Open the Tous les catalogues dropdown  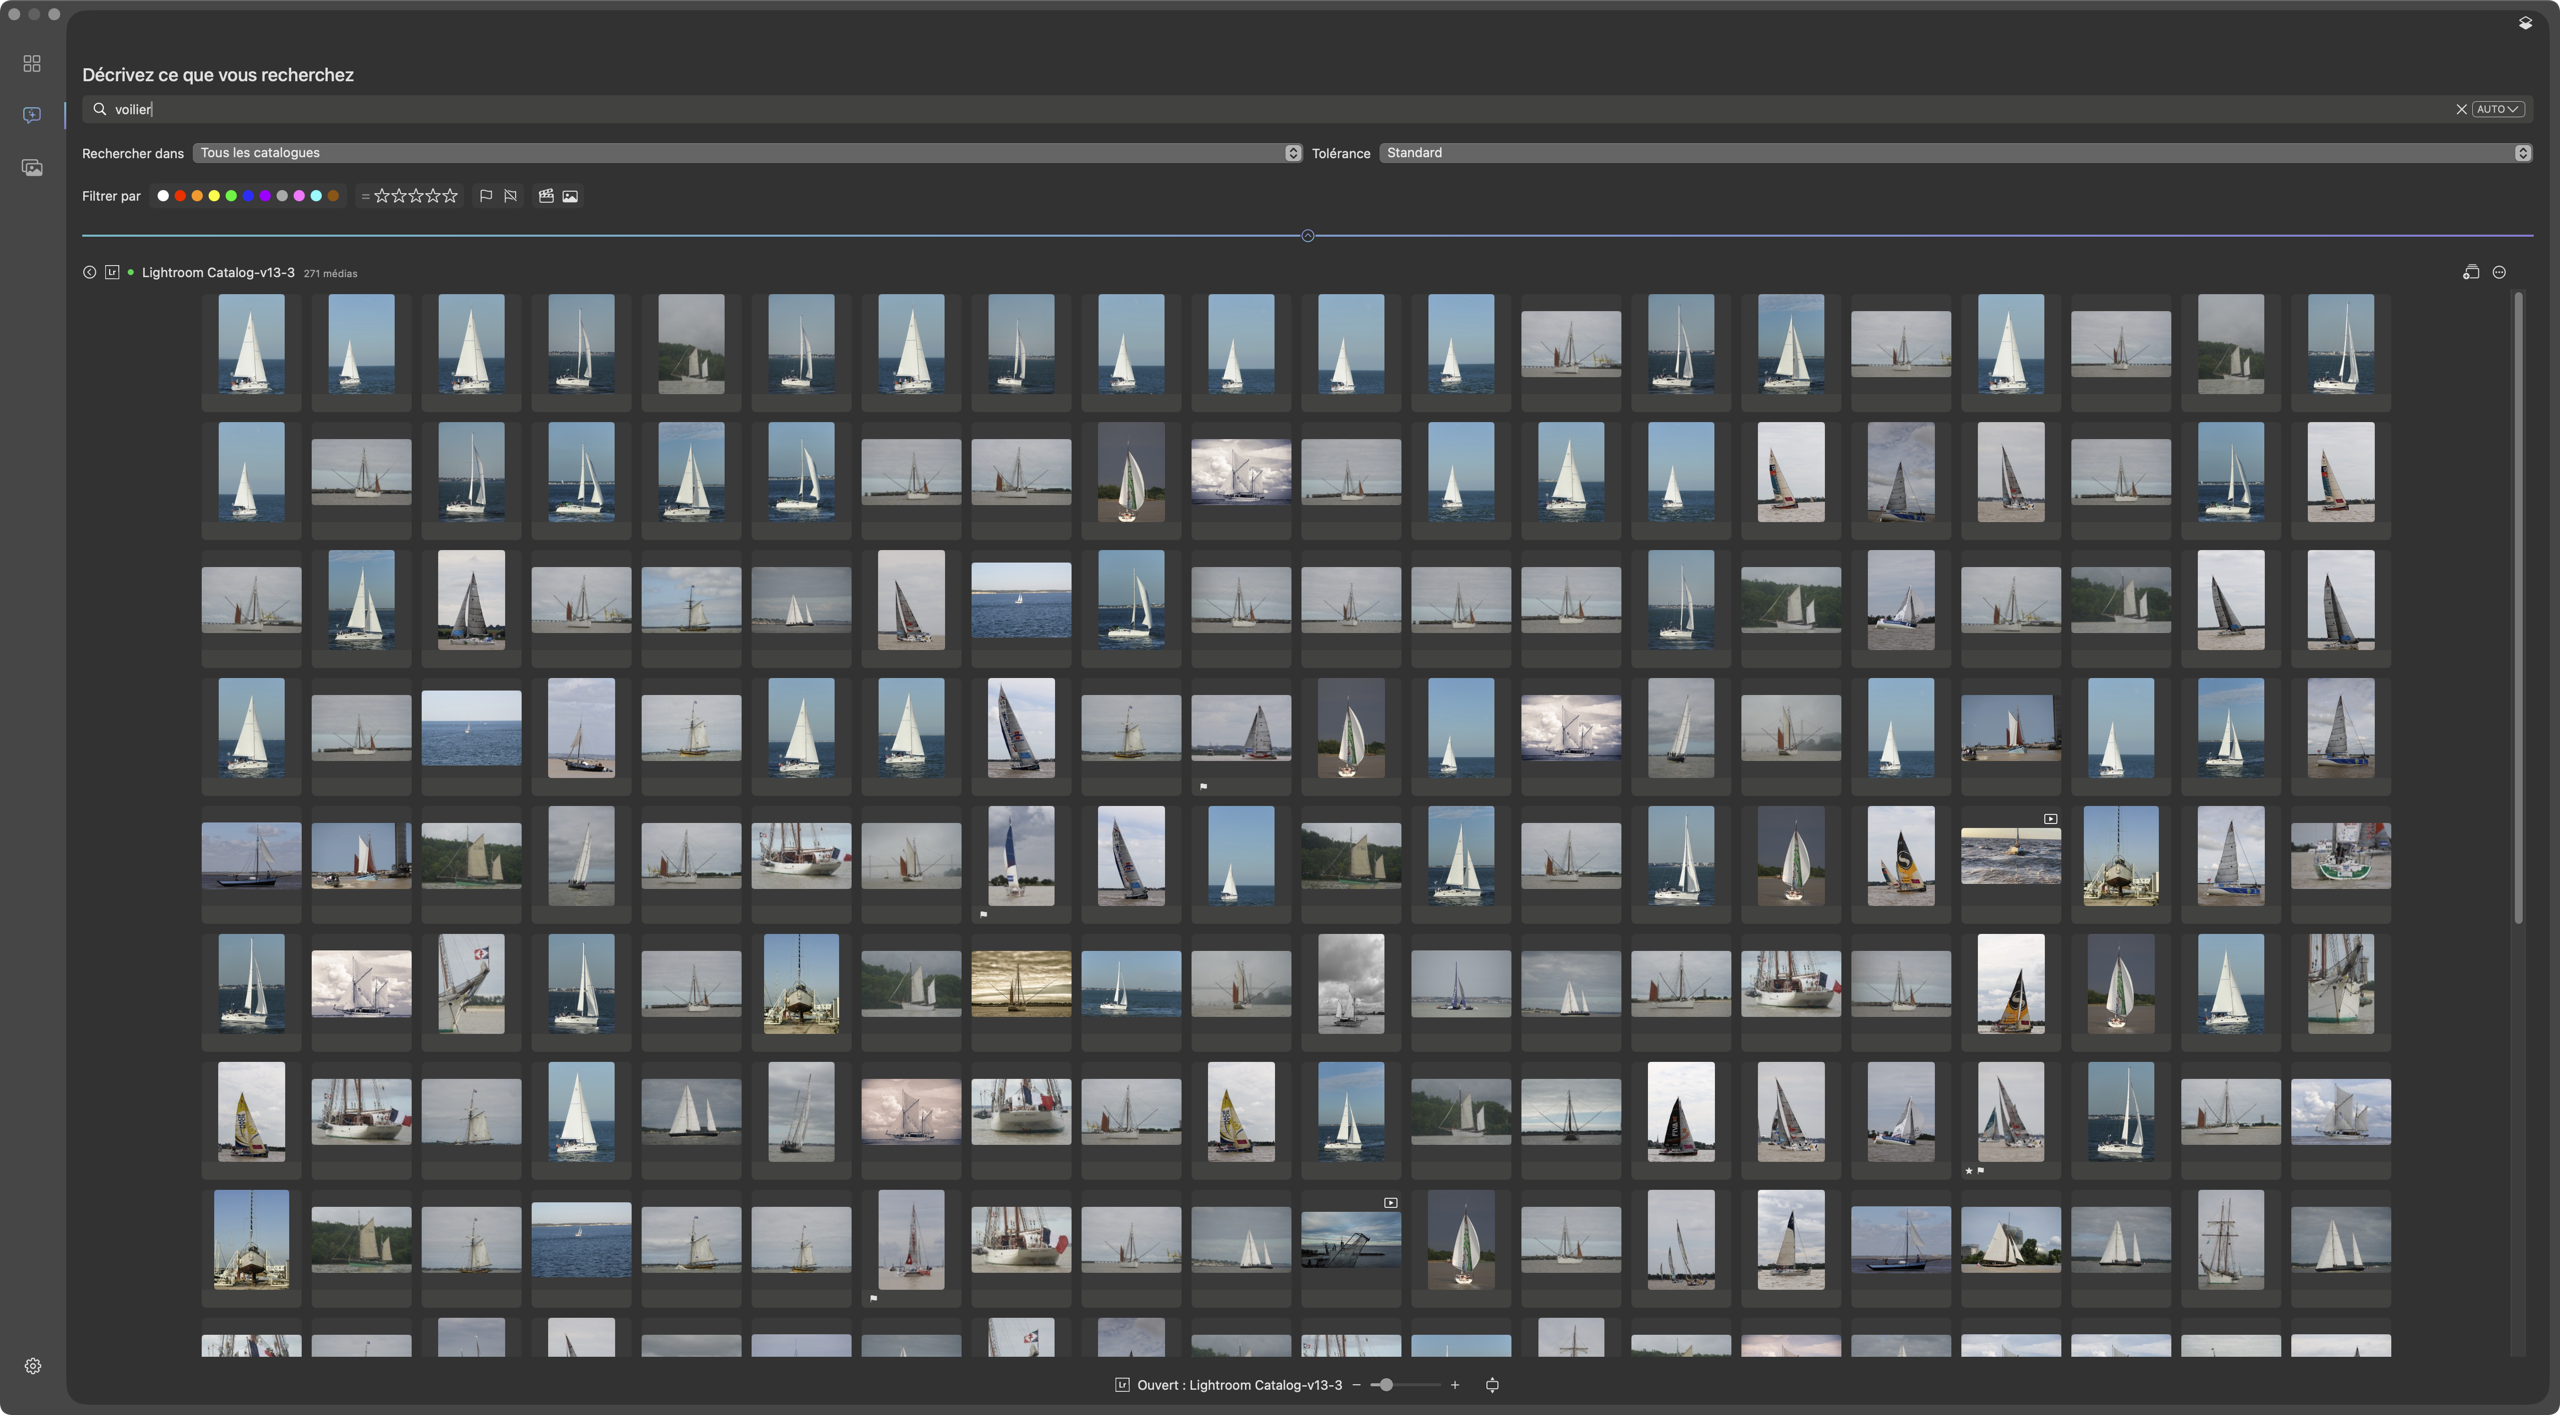point(746,153)
